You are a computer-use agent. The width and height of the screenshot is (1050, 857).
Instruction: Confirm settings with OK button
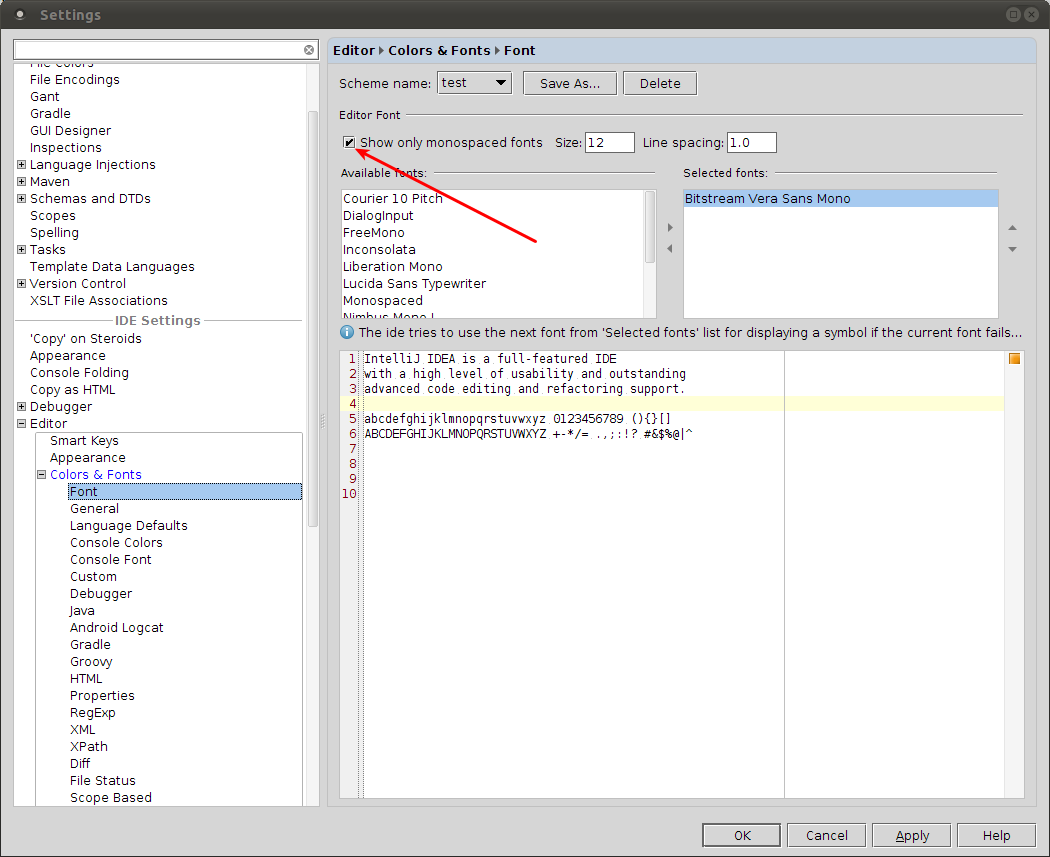pos(742,836)
